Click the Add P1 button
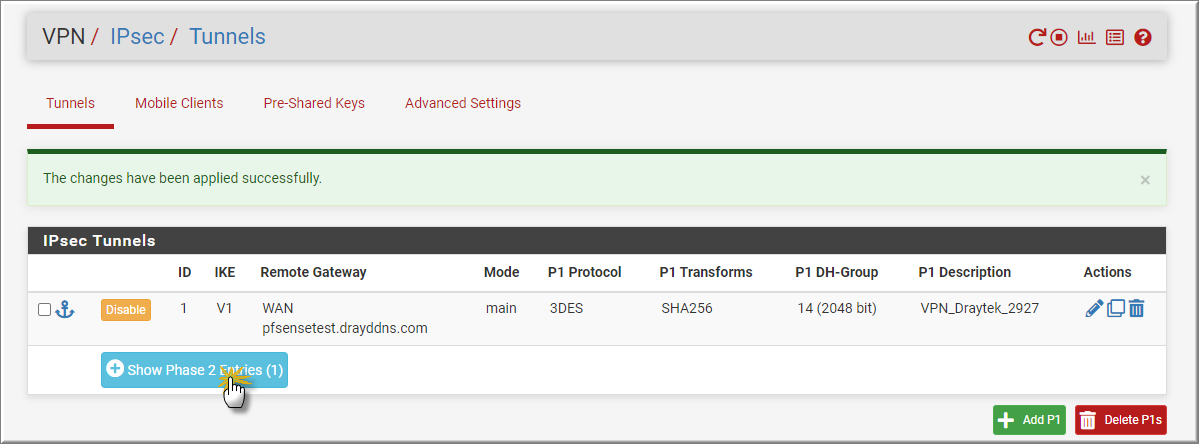This screenshot has width=1199, height=444. point(1029,420)
